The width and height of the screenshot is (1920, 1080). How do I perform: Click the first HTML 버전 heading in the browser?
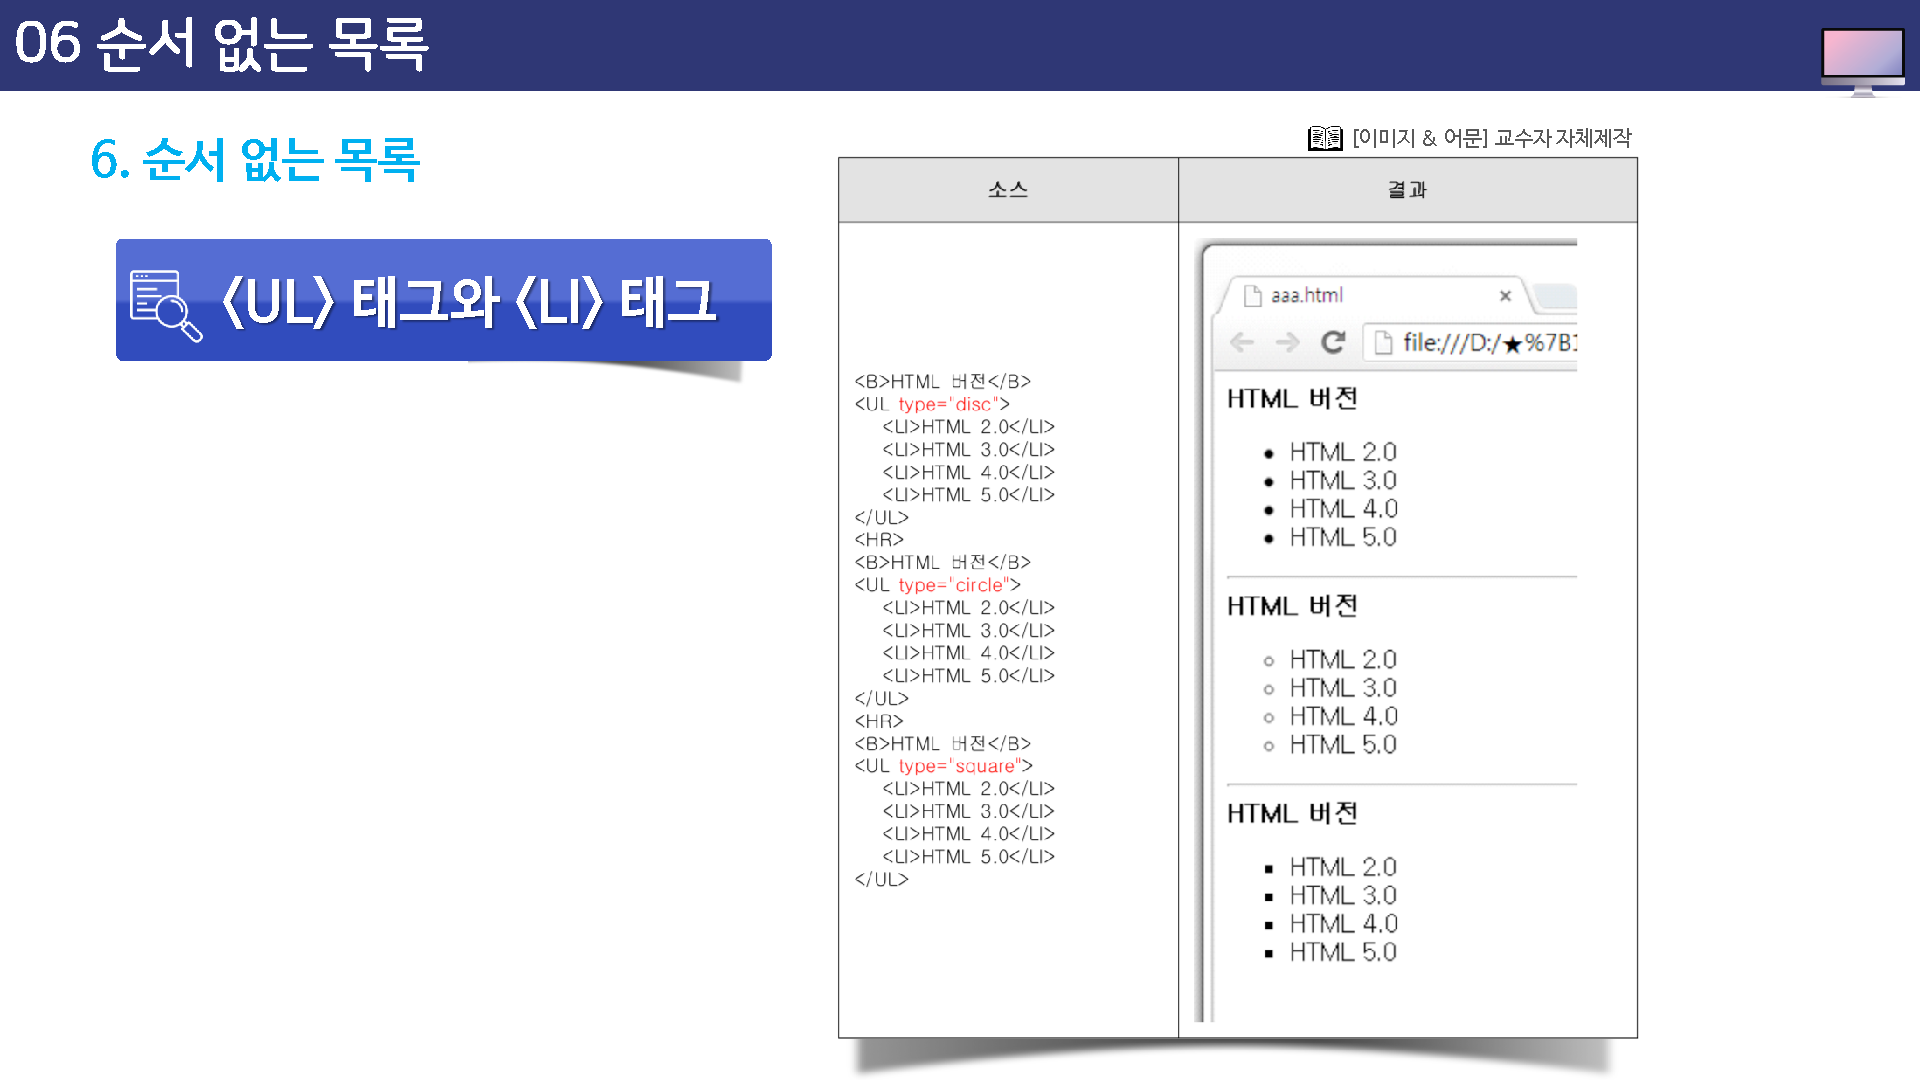coord(1292,399)
